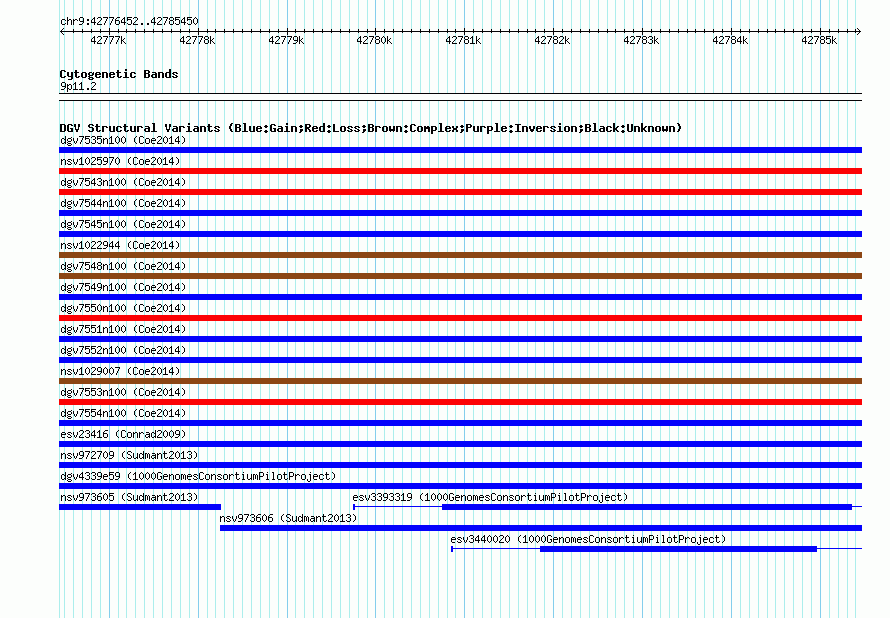
Task: Click the dgv7535n100 (Coe2014) blue gain bar
Action: coord(460,150)
